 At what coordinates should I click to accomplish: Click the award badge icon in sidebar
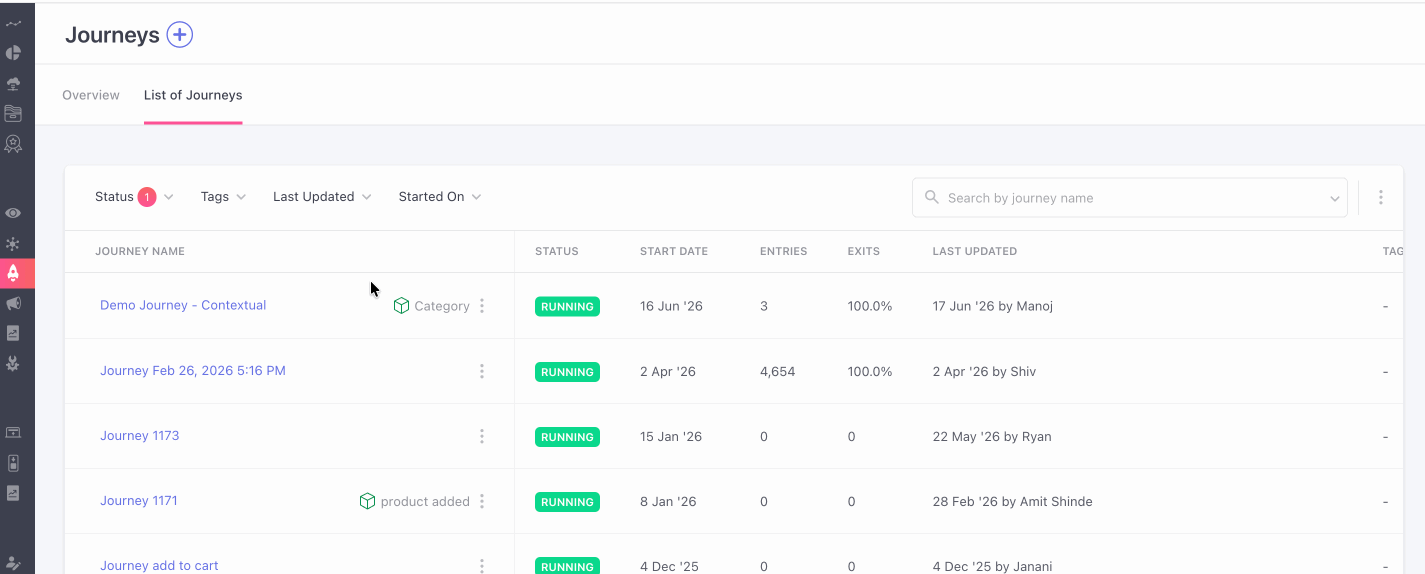(x=13, y=144)
